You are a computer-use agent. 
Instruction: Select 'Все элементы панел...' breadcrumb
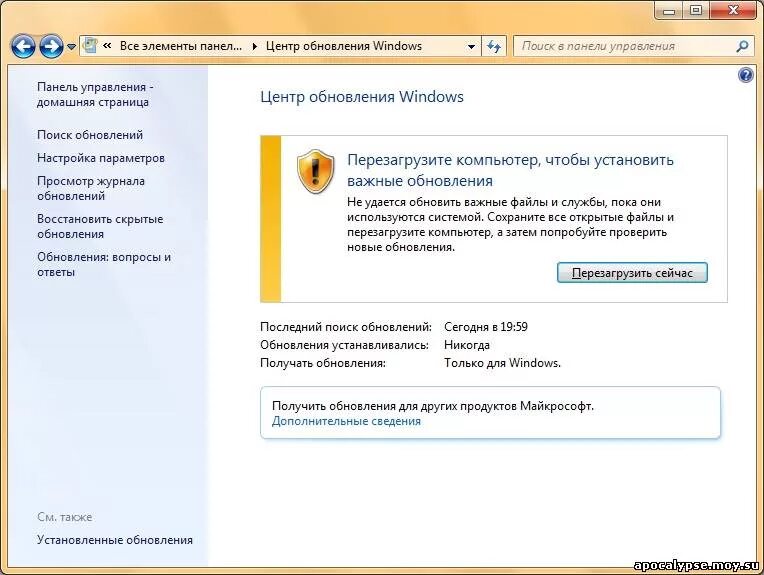(x=181, y=46)
